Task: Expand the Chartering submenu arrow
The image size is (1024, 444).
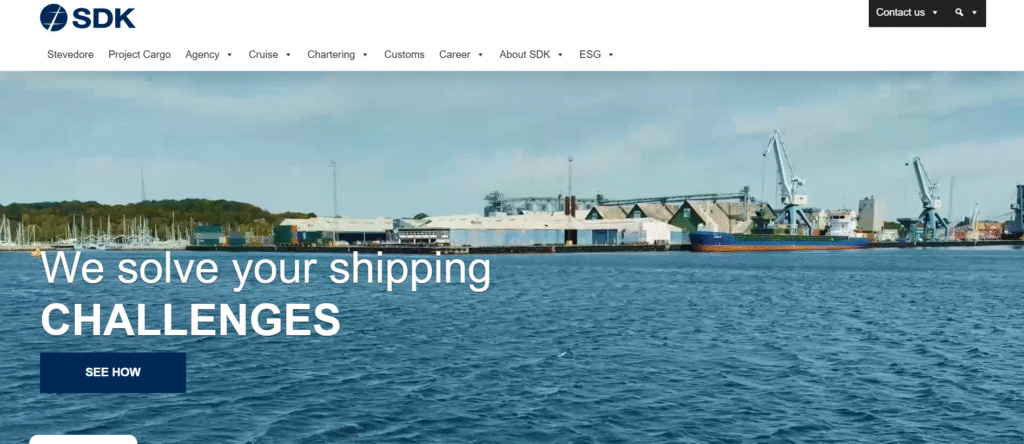Action: coord(365,55)
